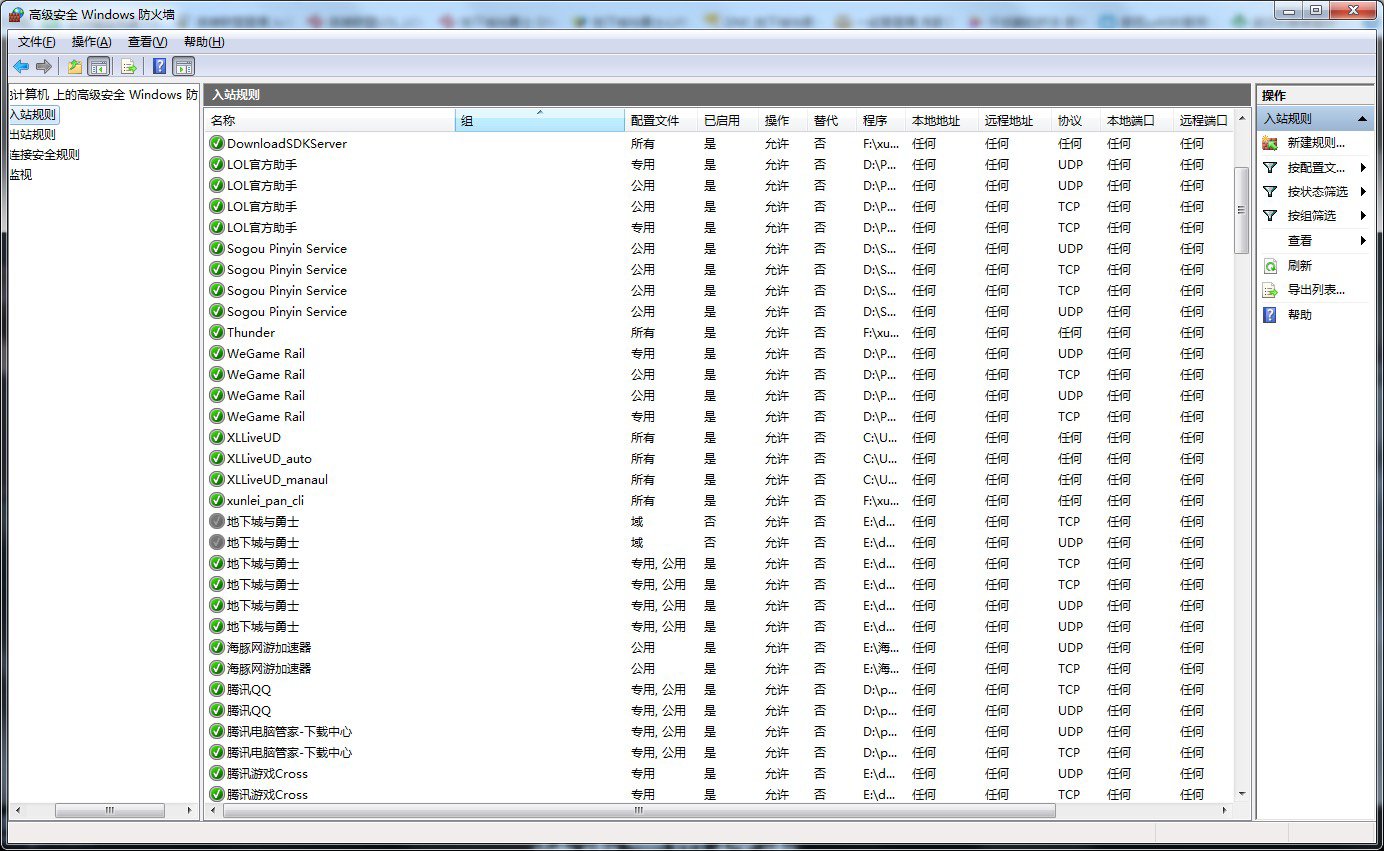Click green check icon of 腾讯电脑管家-下载中心 TCP rule
The height and width of the screenshot is (851, 1384).
(x=217, y=752)
